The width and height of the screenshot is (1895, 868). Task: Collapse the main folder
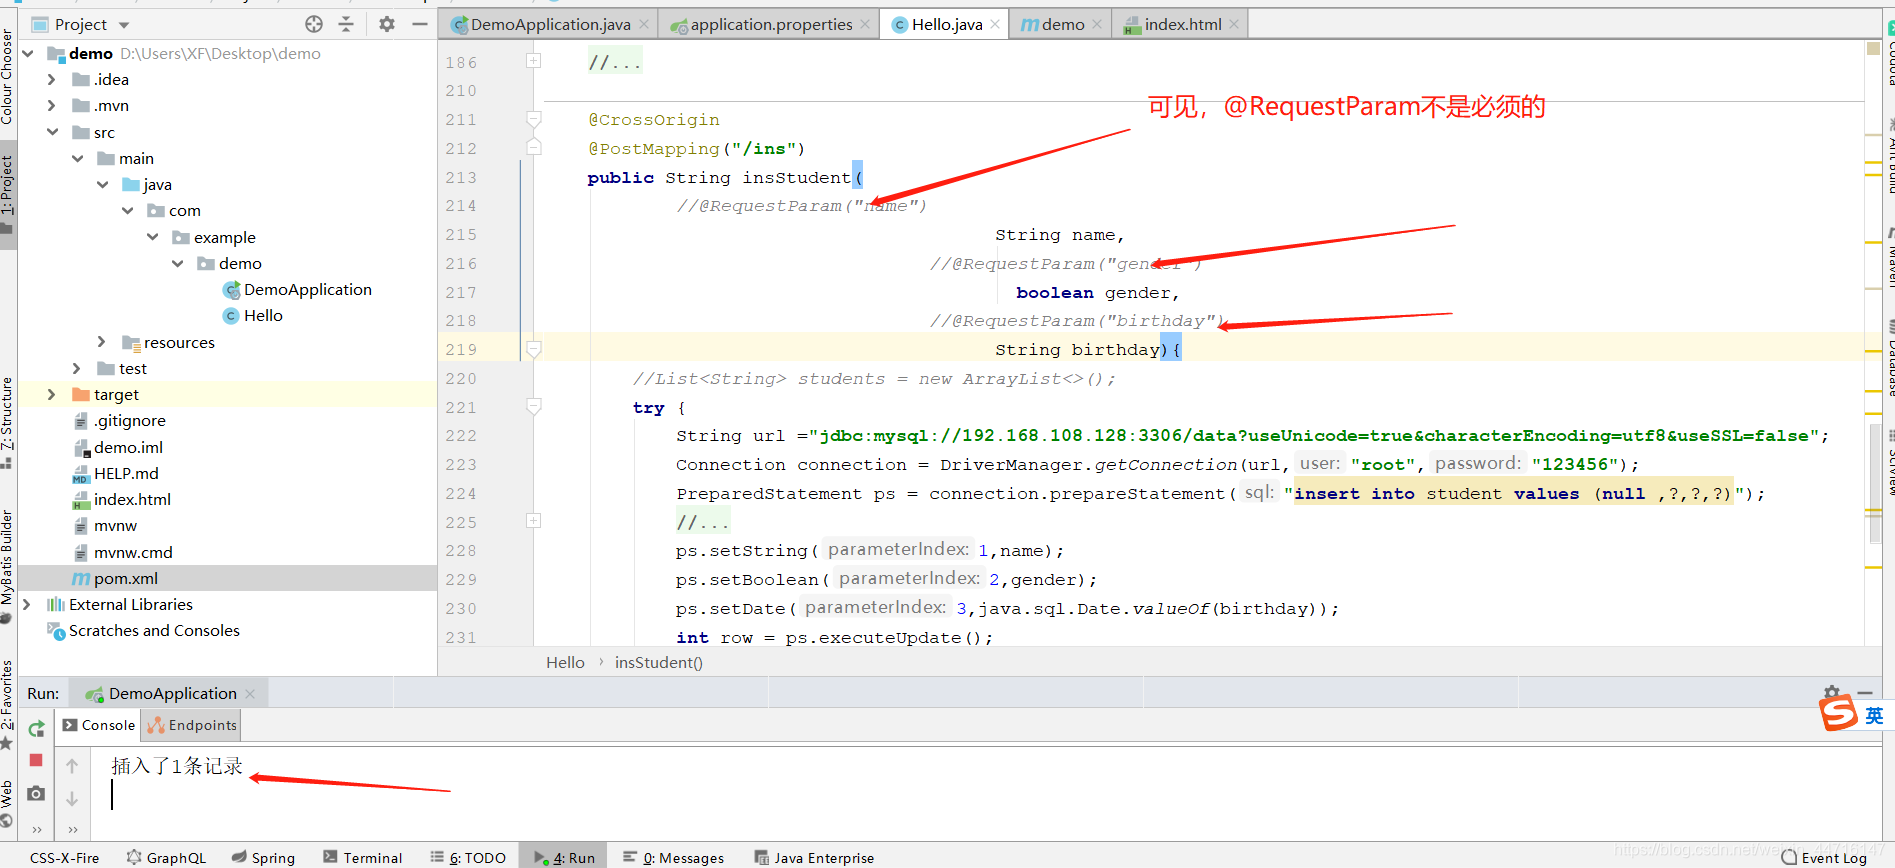pyautogui.click(x=77, y=158)
